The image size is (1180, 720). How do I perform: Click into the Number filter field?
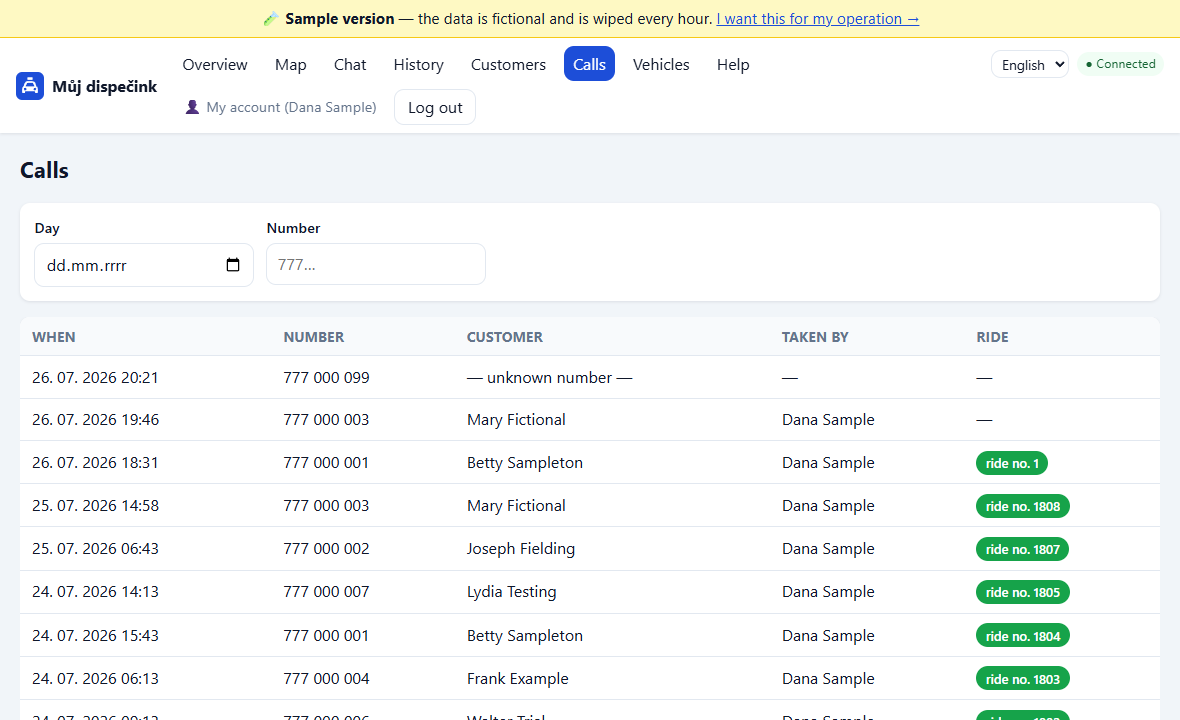pyautogui.click(x=376, y=264)
